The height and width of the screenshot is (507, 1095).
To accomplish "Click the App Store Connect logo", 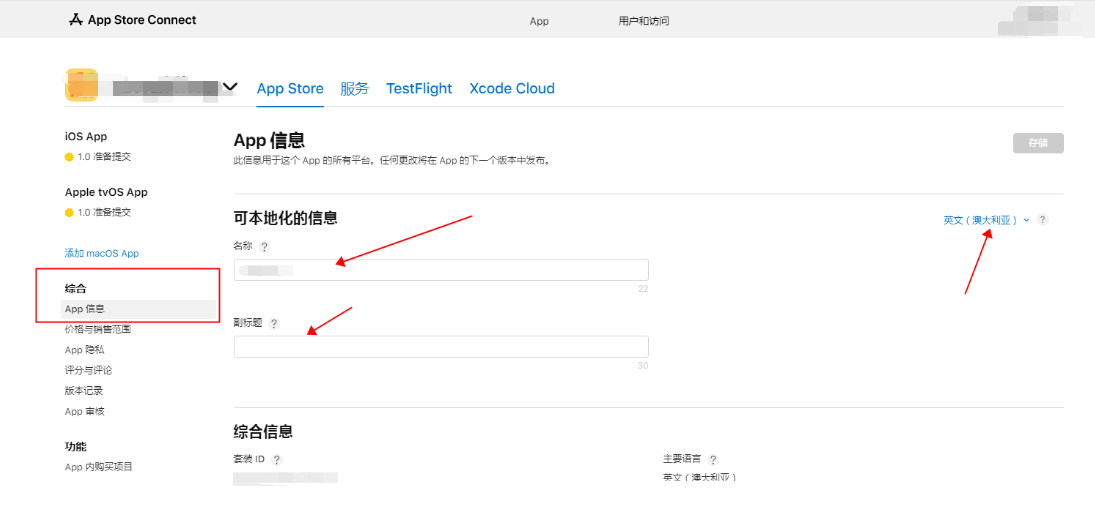I will tap(133, 20).
